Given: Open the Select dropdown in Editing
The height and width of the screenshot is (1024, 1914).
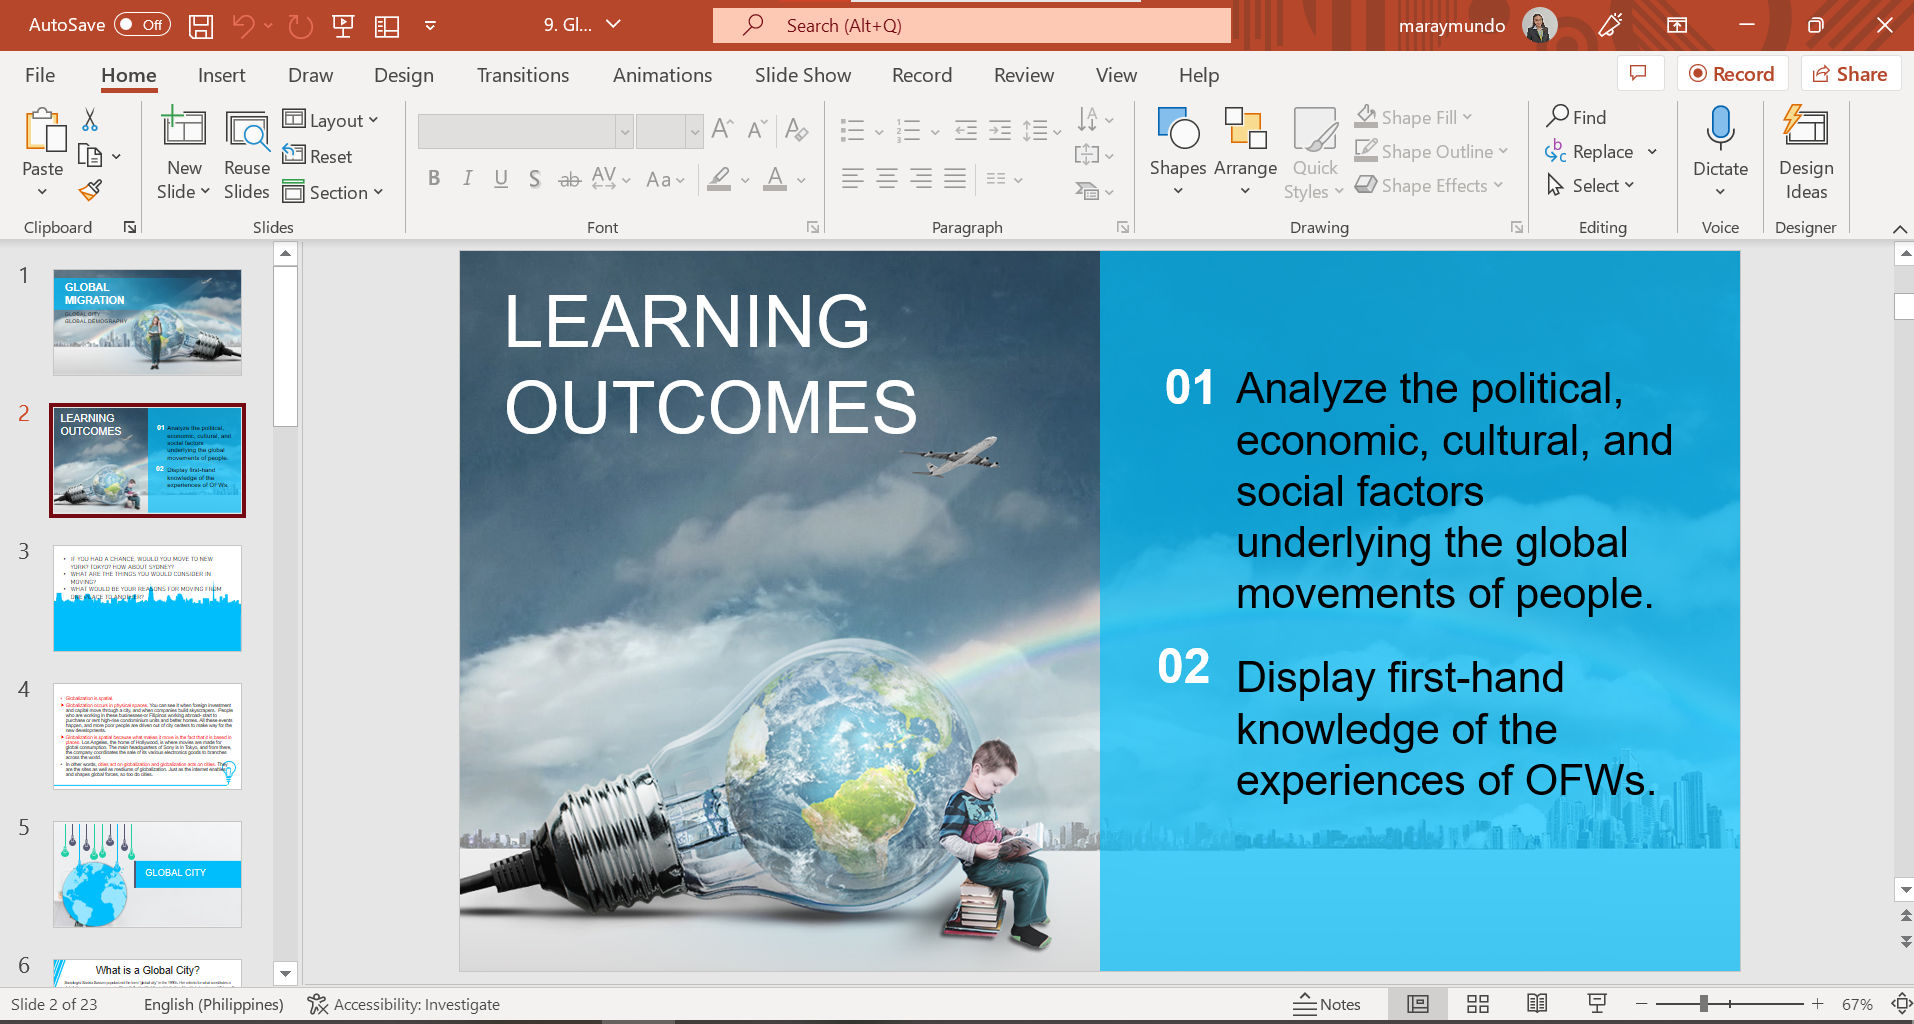Looking at the screenshot, I should (x=1591, y=186).
